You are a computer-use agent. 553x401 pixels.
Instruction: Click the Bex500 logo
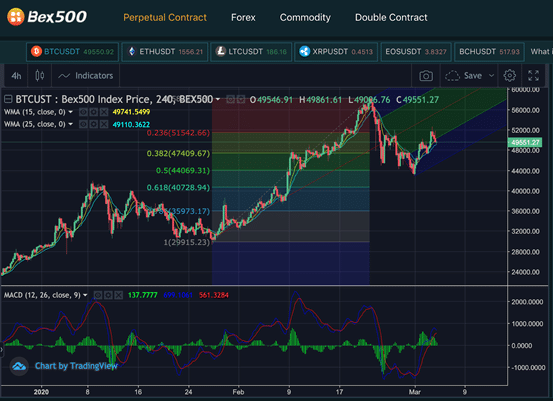[47, 17]
